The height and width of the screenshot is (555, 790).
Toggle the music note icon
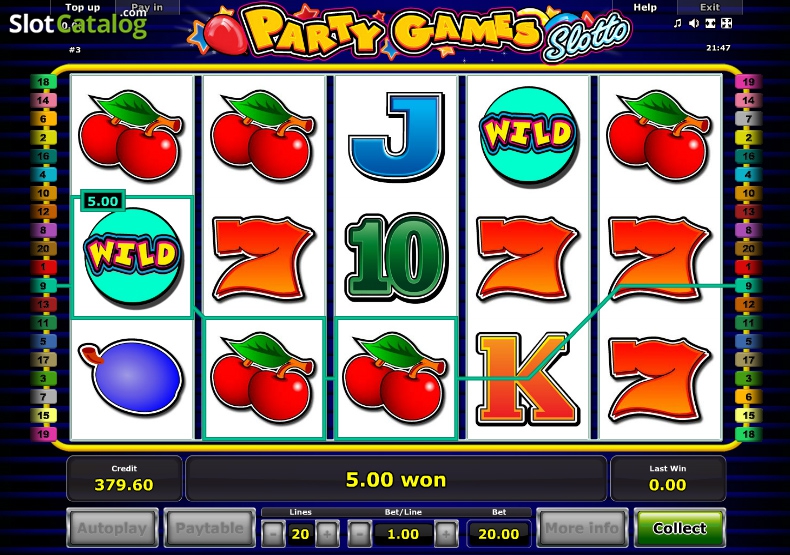(678, 23)
